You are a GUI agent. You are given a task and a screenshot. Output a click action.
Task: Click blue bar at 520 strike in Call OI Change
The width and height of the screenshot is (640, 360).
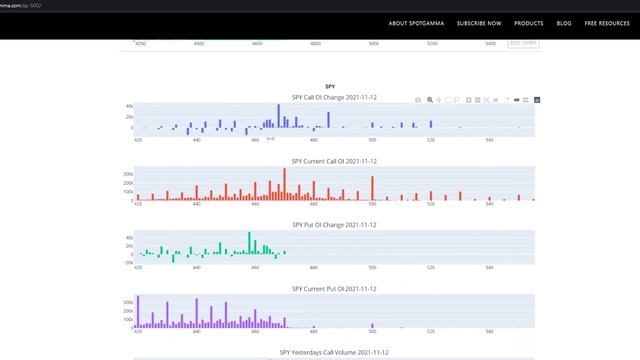(431, 124)
